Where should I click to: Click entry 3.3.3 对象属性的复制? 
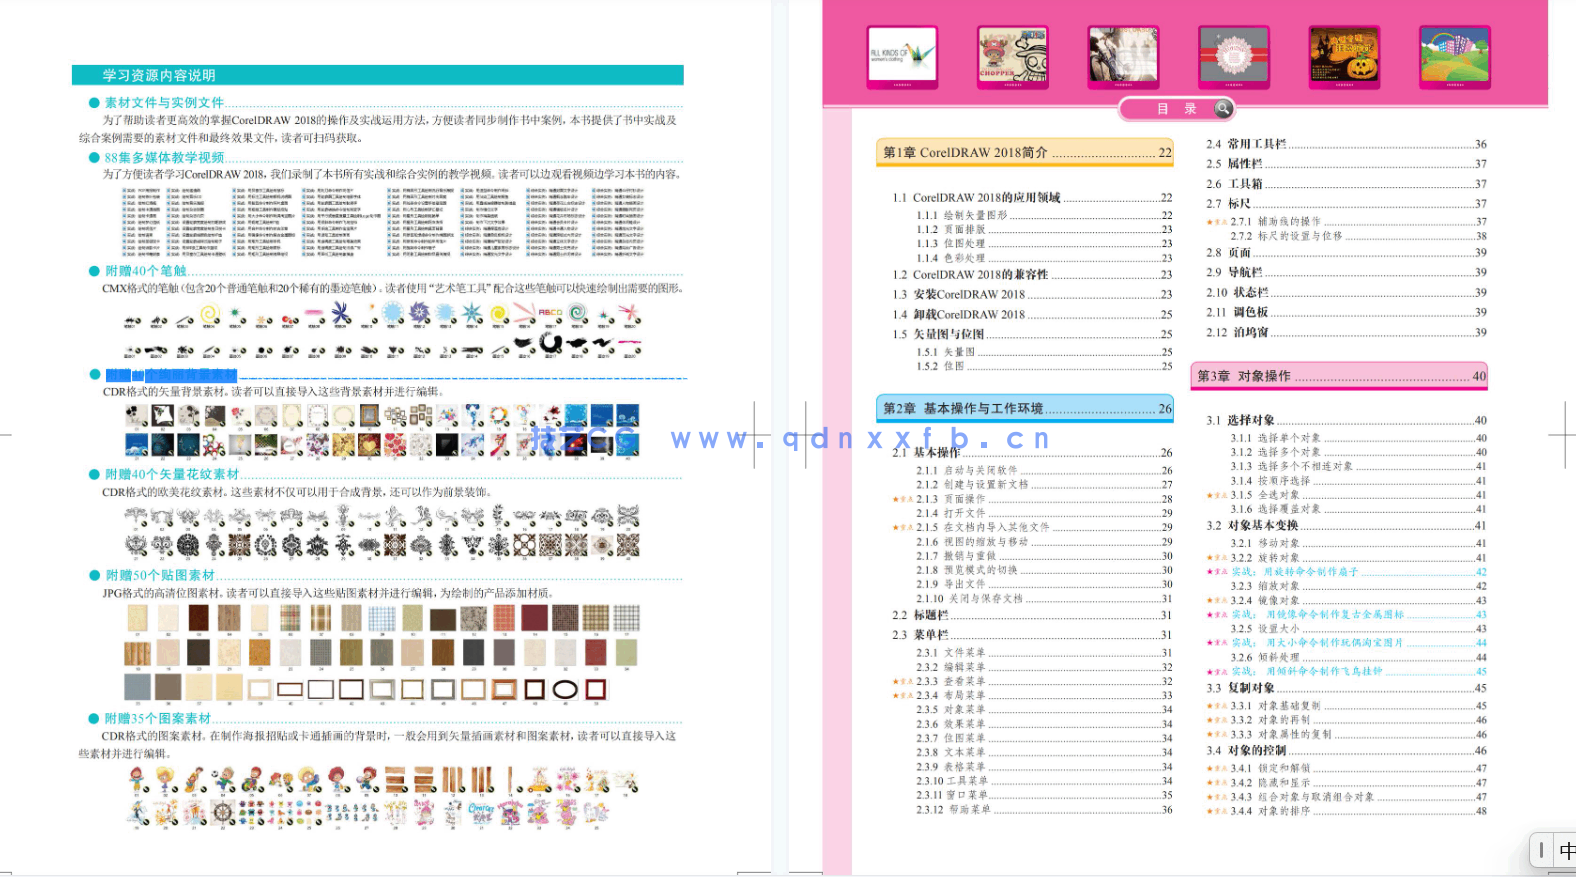[x=1358, y=734]
